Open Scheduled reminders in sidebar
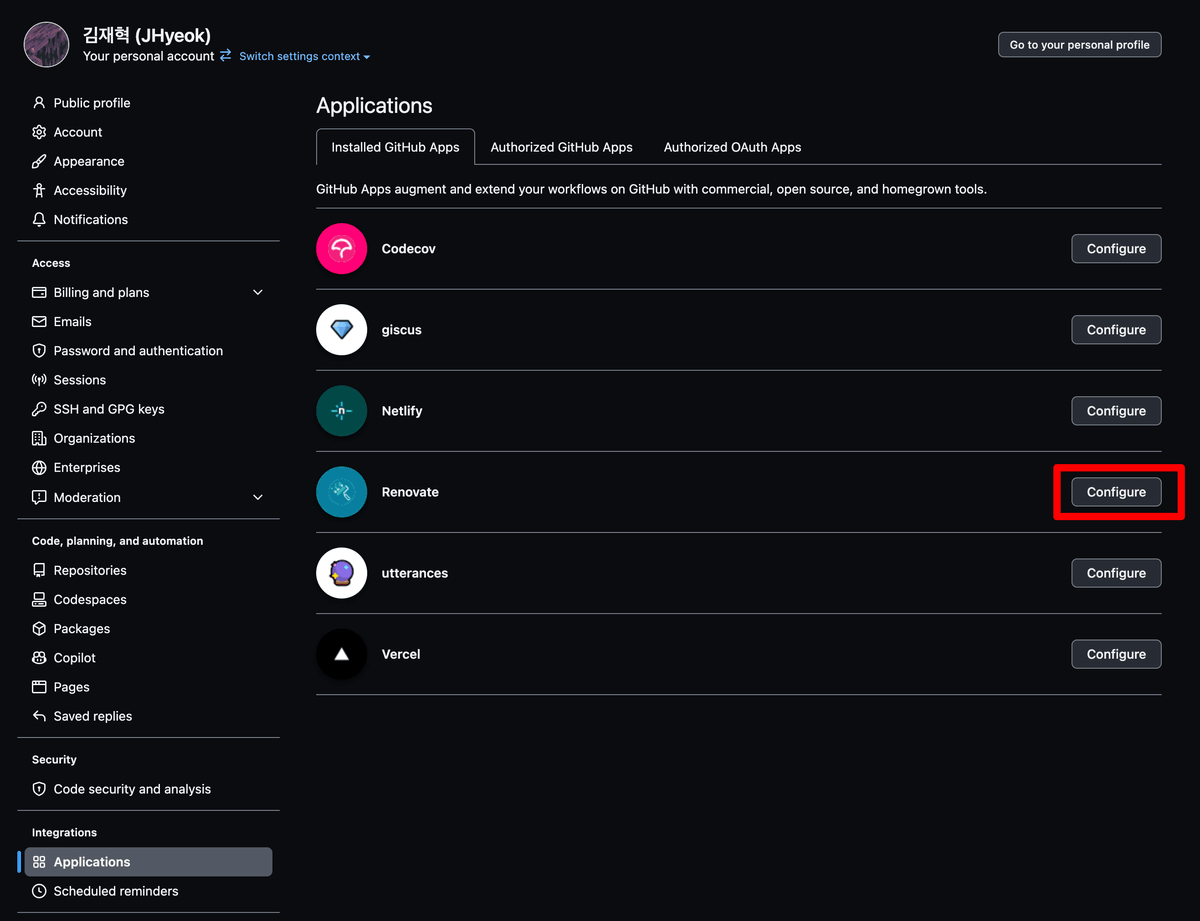Screen dimensions: 1200x921 [x=116, y=891]
